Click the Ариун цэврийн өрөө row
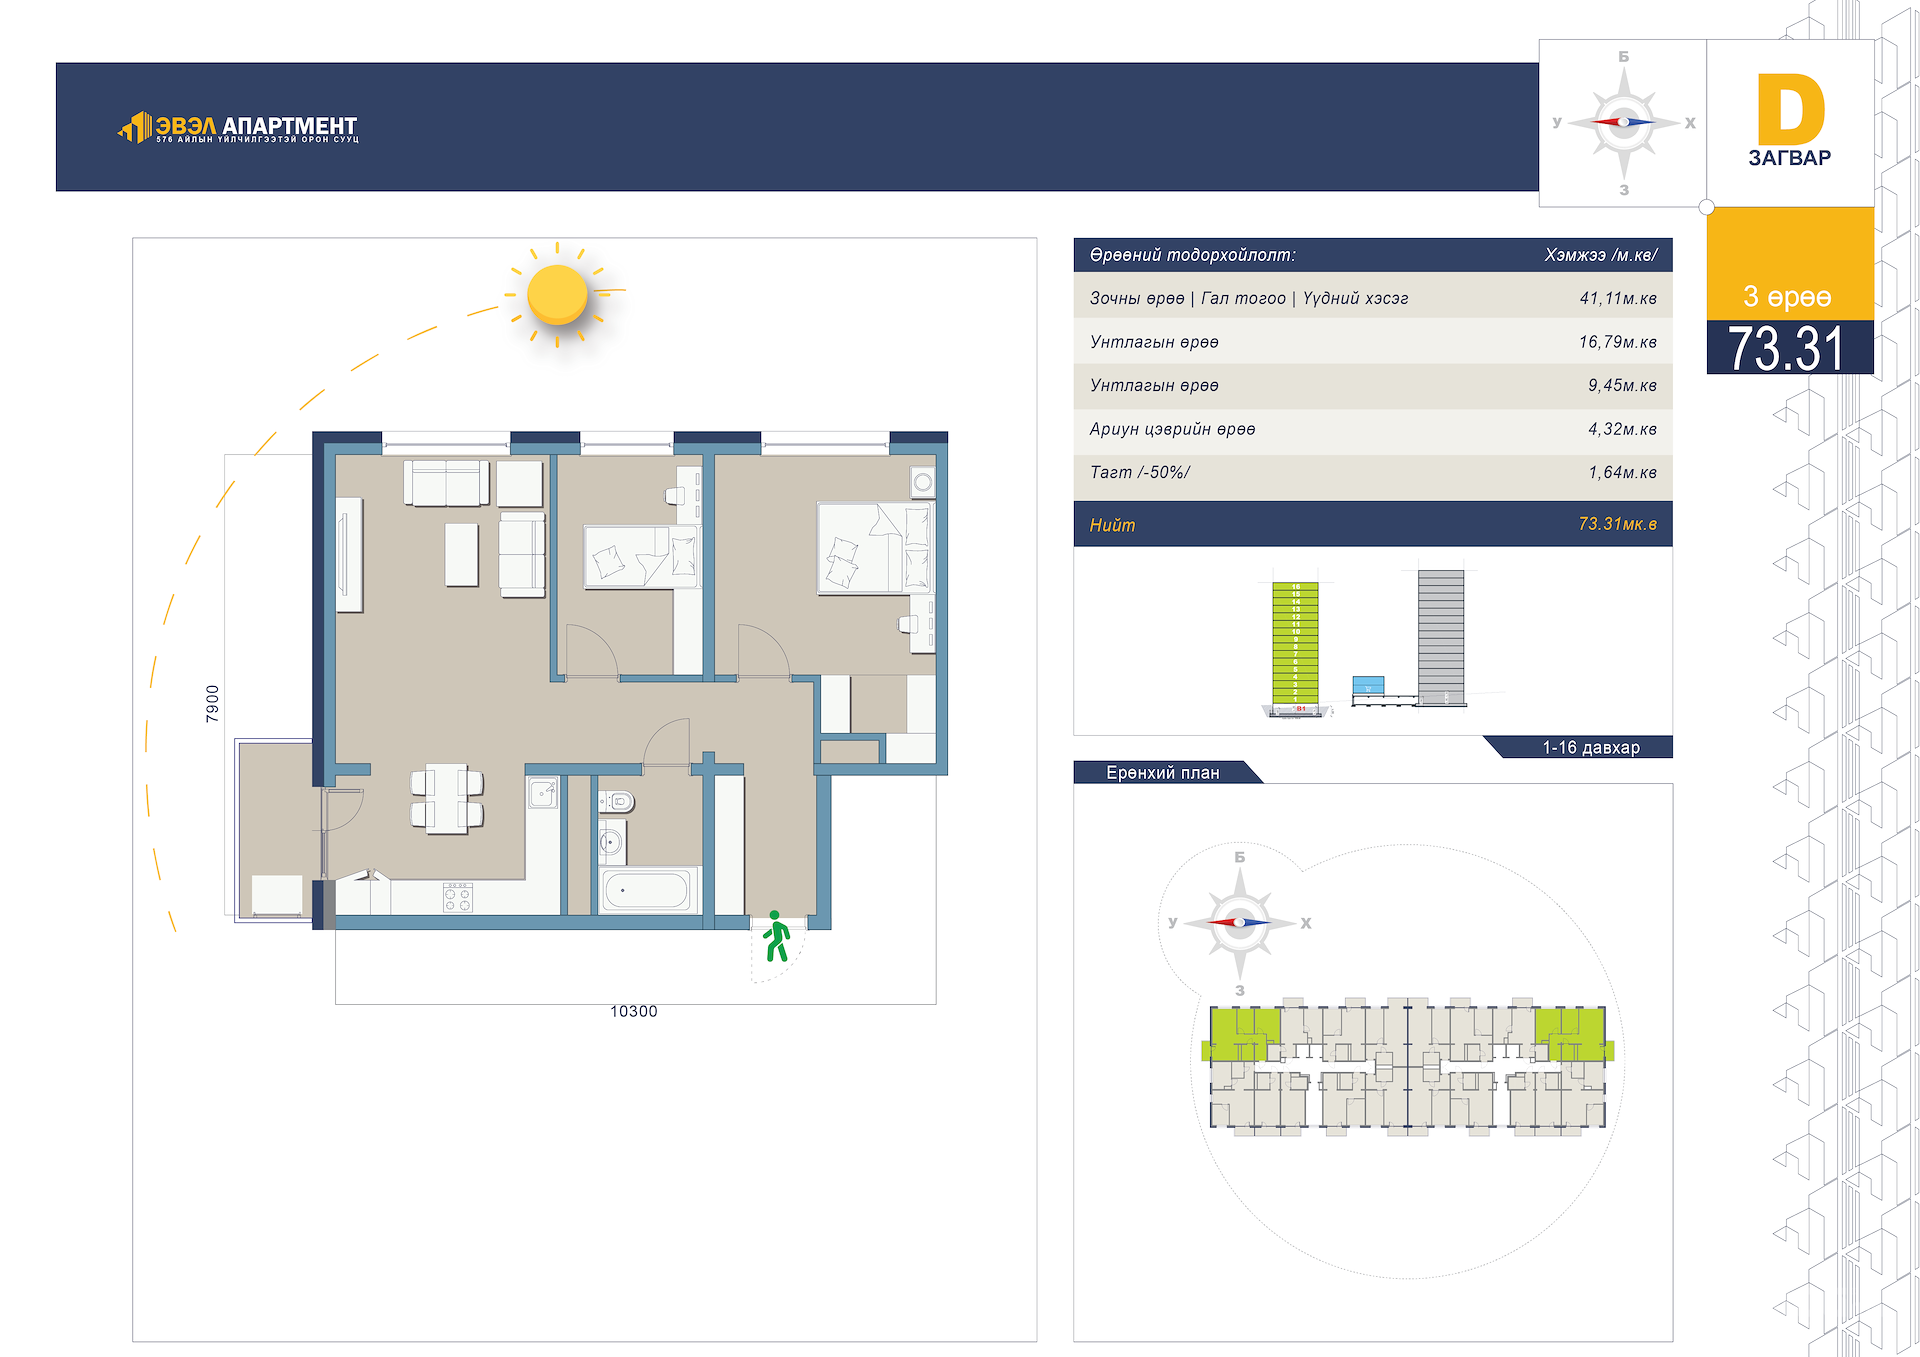The height and width of the screenshot is (1357, 1920). [1373, 429]
